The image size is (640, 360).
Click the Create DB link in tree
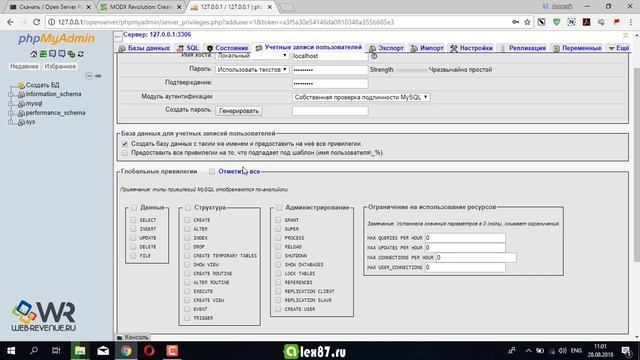pyautogui.click(x=42, y=85)
